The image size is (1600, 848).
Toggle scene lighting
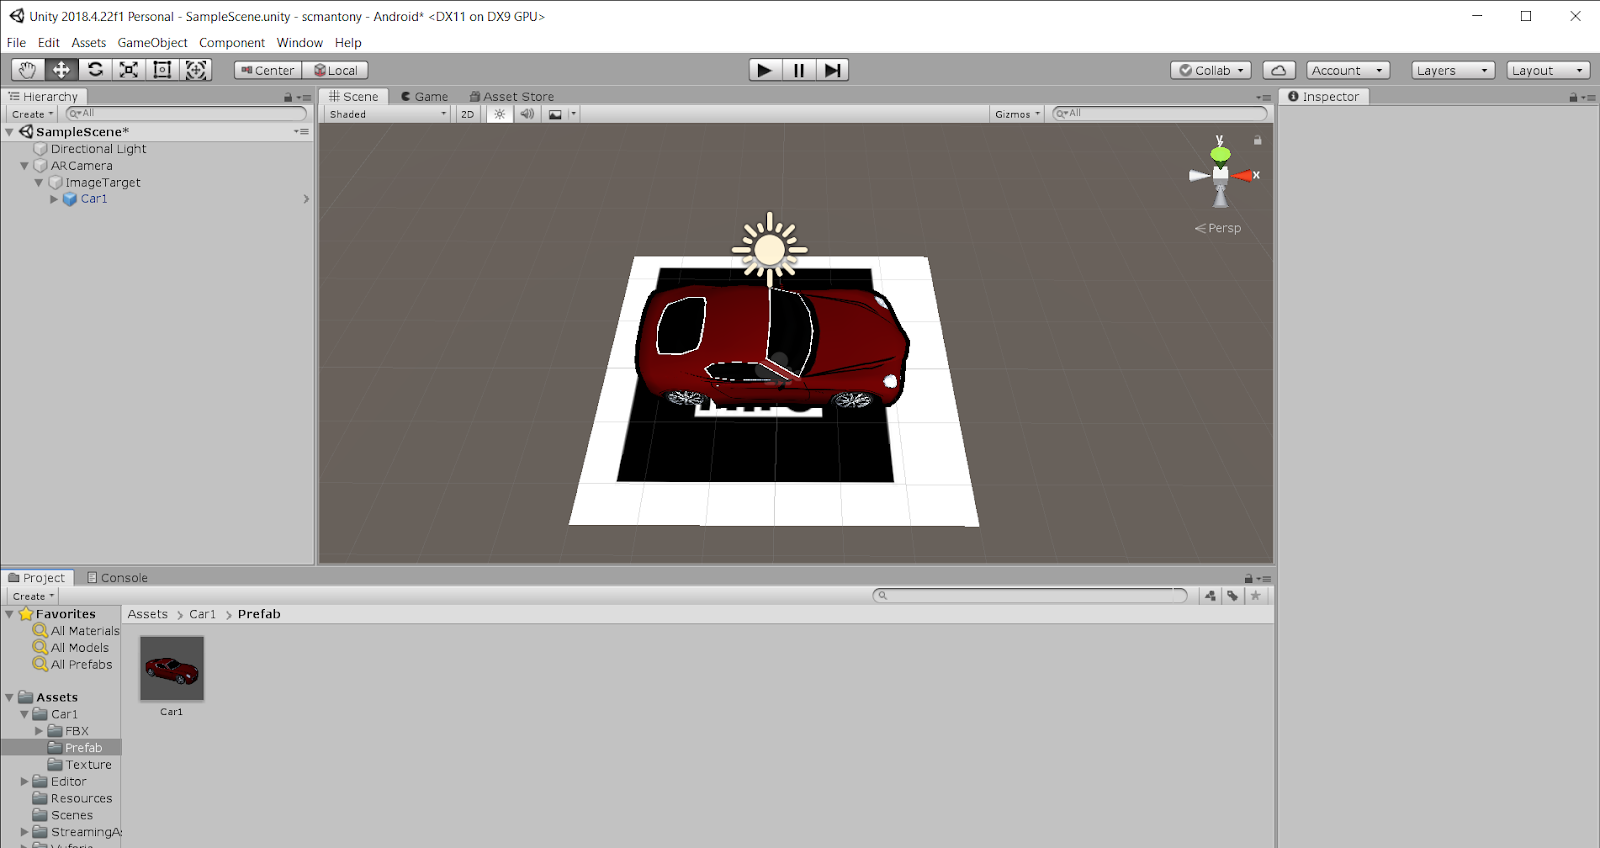click(500, 114)
